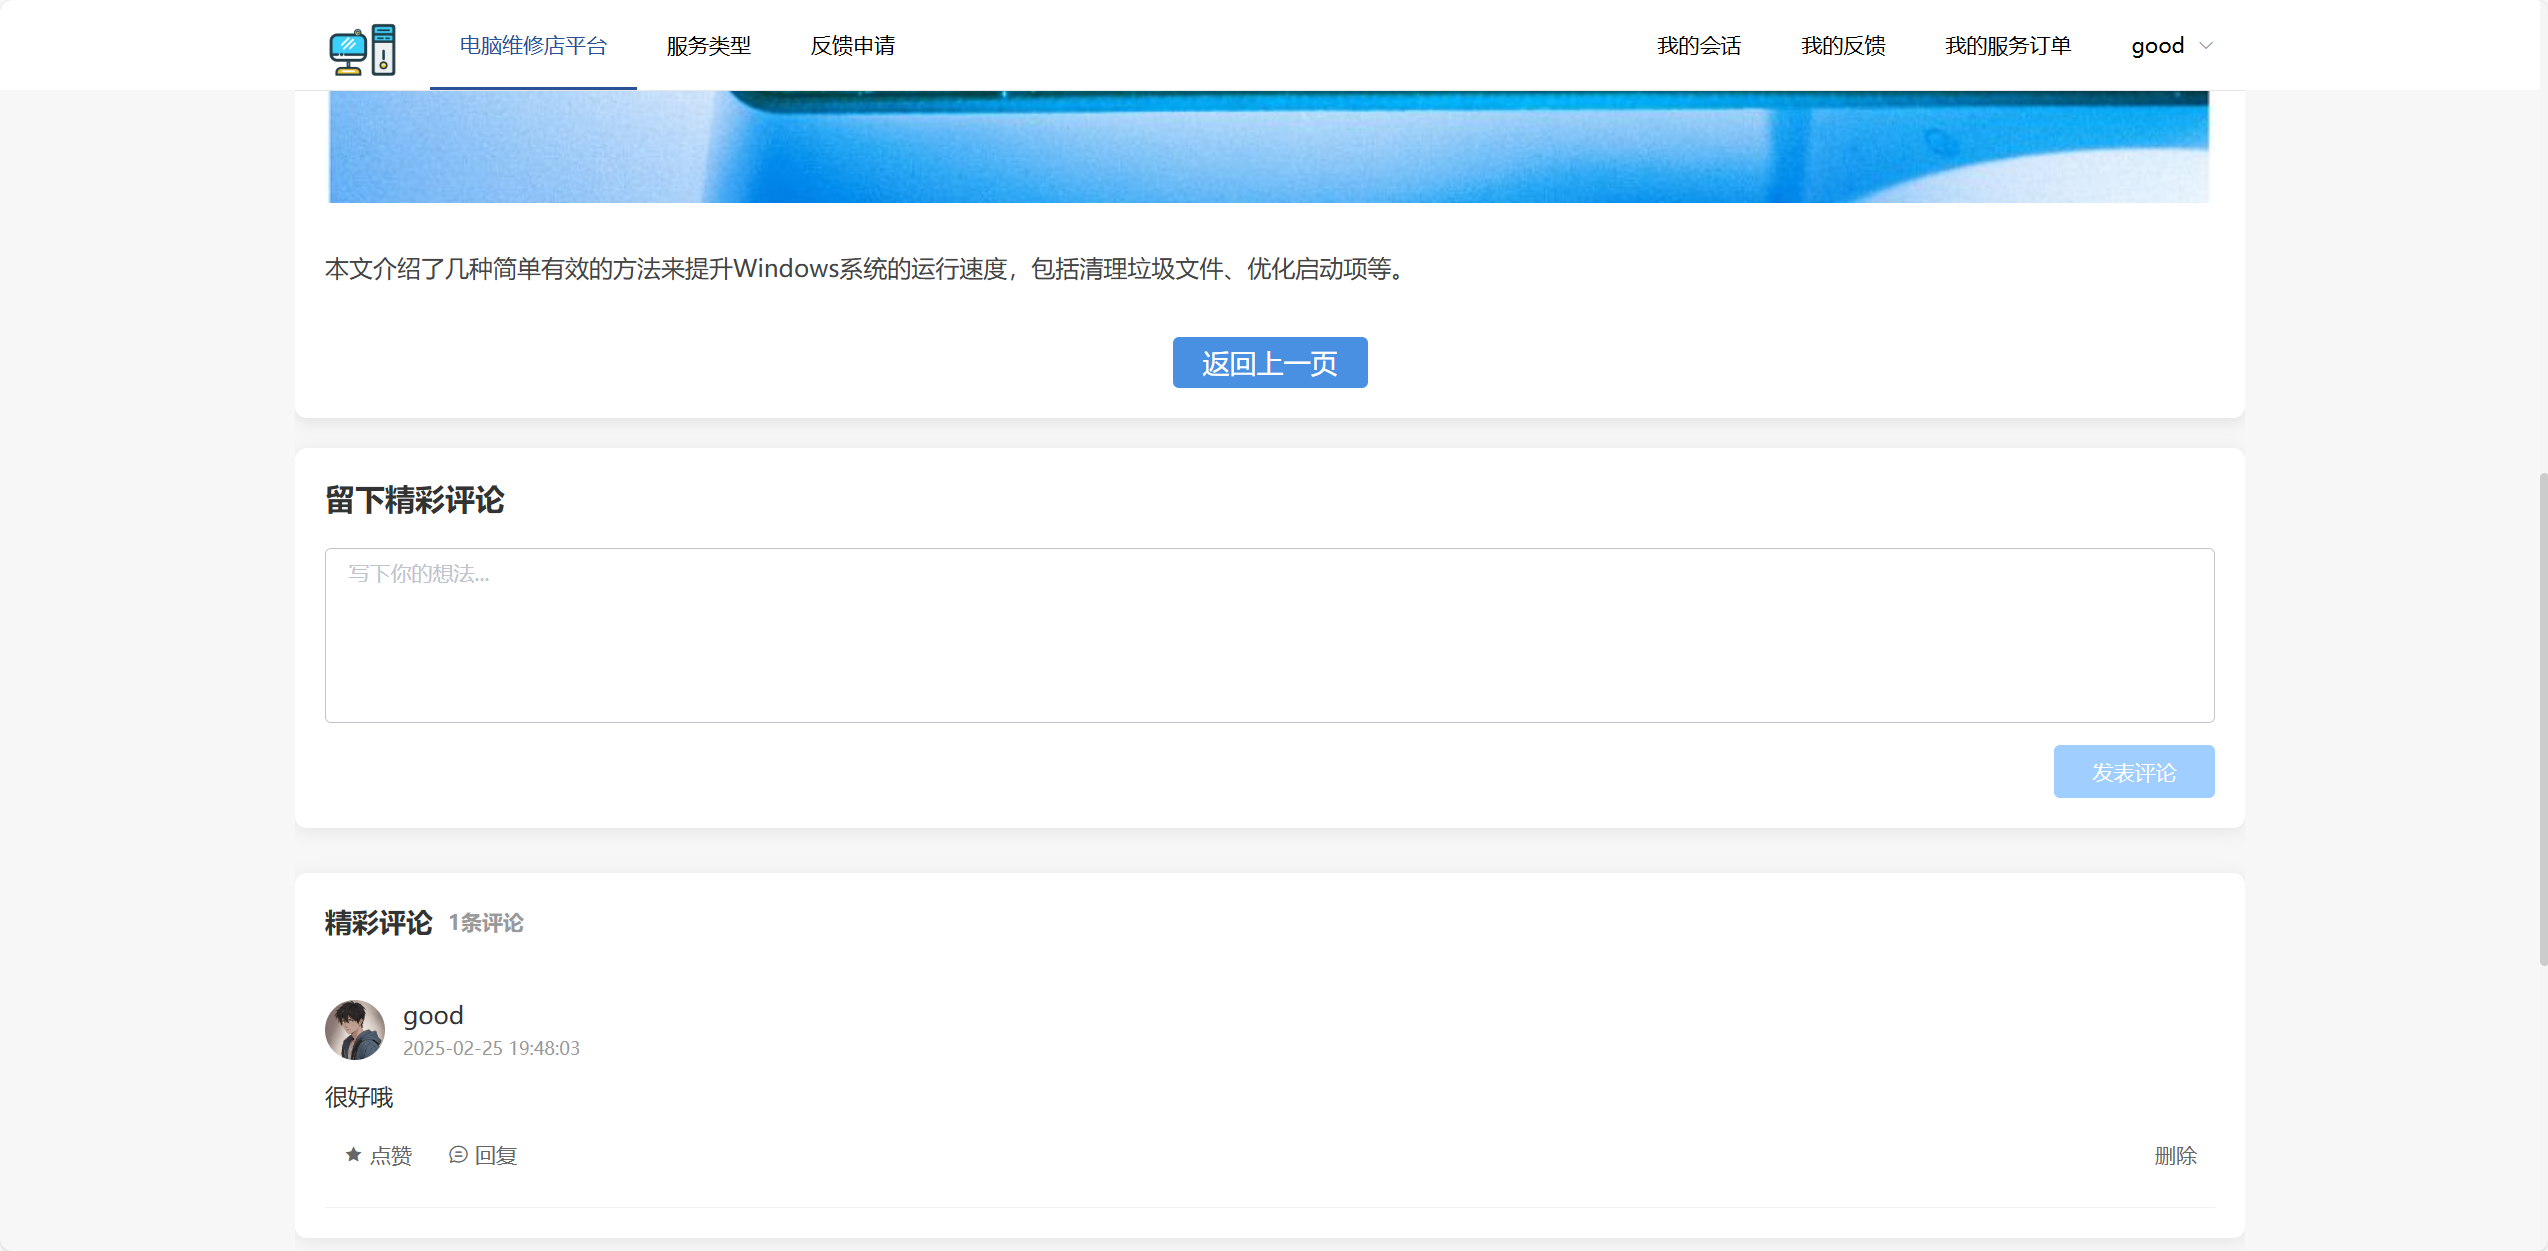Like the comment via 点赞 text
The width and height of the screenshot is (2548, 1251).
pyautogui.click(x=391, y=1155)
